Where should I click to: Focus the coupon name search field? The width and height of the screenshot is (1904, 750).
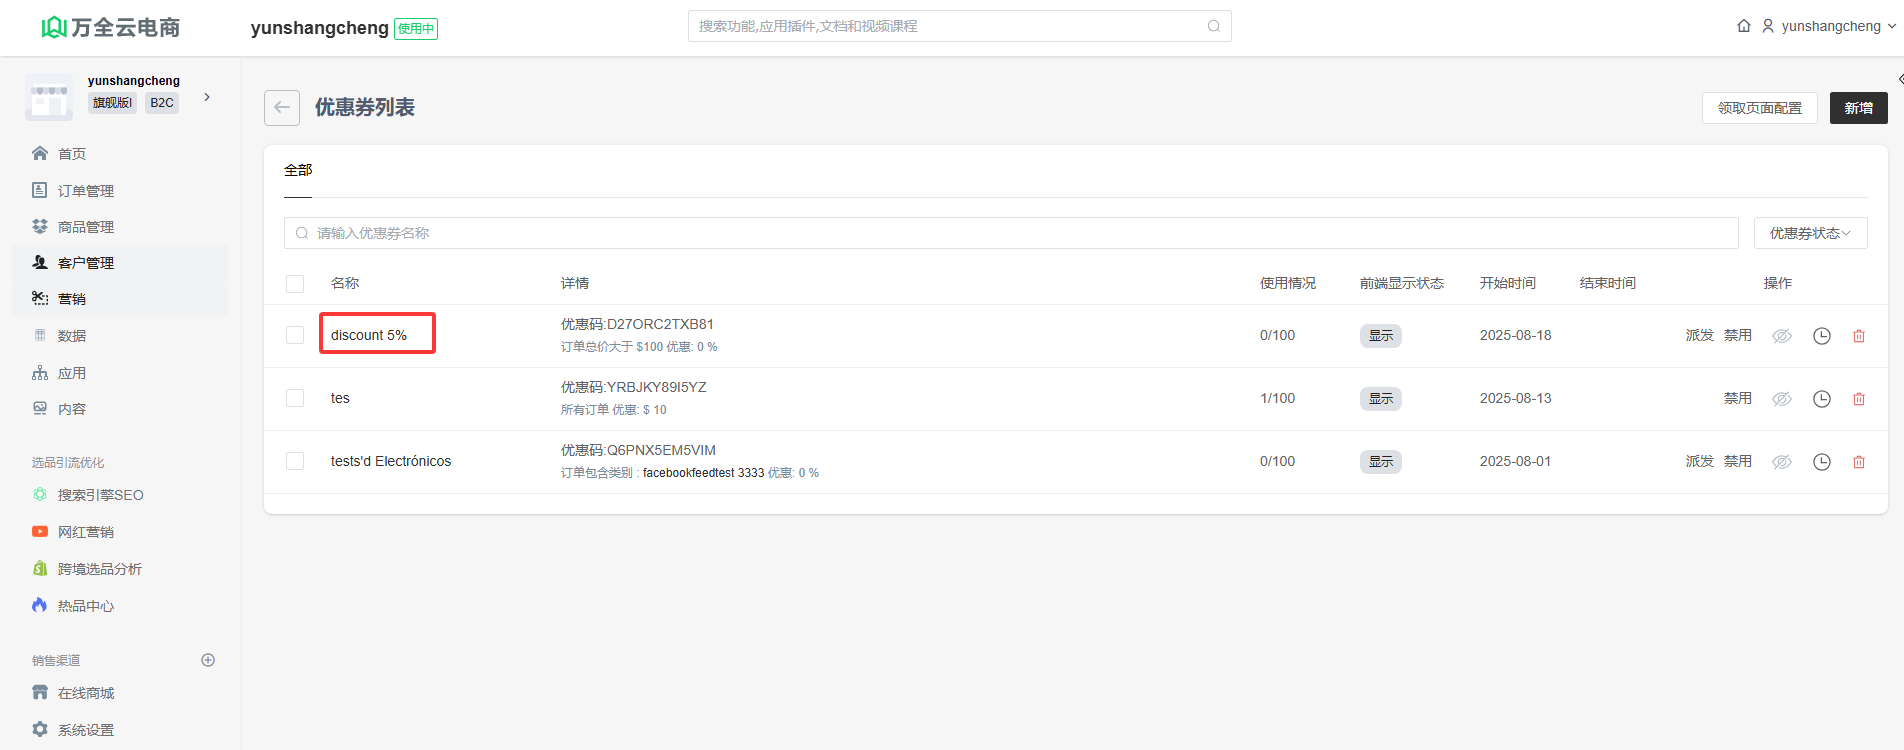pos(1010,233)
